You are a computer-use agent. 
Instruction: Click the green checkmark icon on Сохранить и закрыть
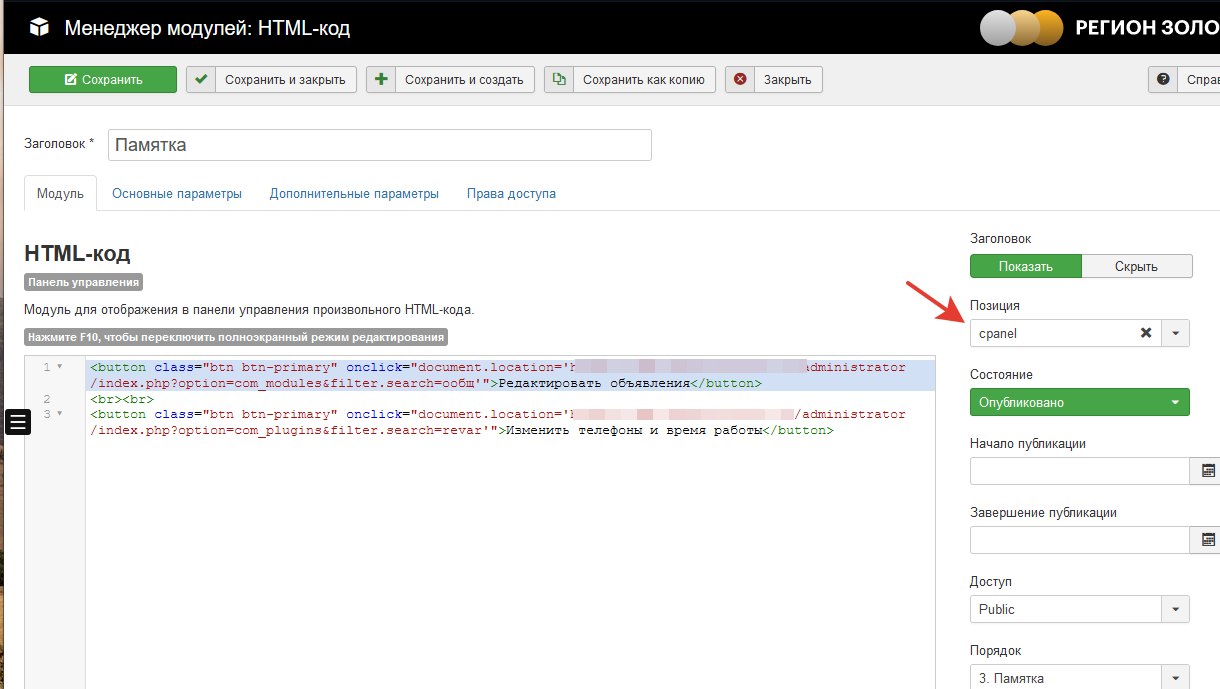click(x=201, y=80)
